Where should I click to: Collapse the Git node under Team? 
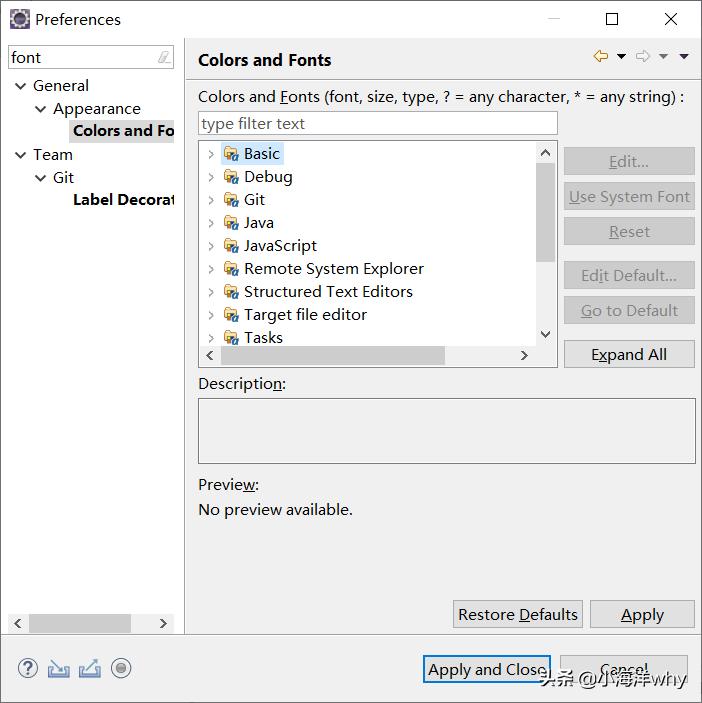click(x=40, y=178)
